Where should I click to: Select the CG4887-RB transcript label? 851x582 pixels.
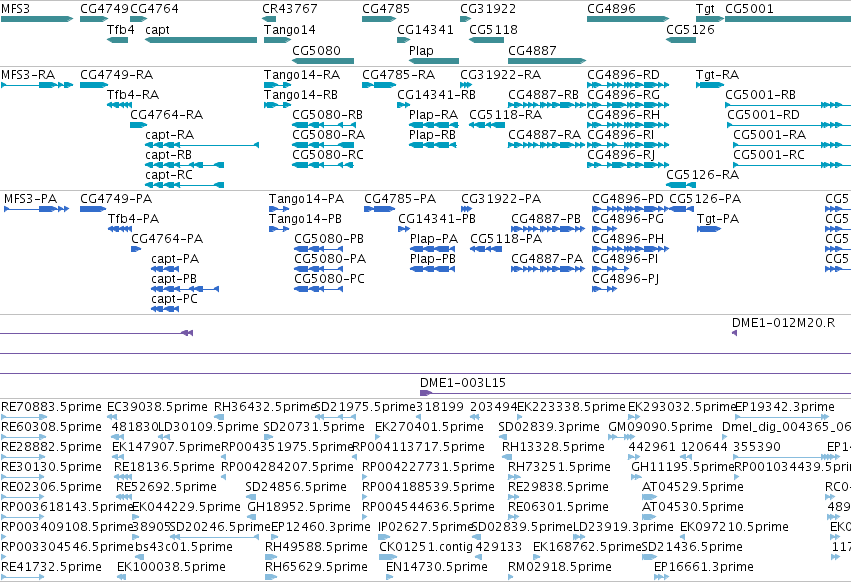pos(543,94)
